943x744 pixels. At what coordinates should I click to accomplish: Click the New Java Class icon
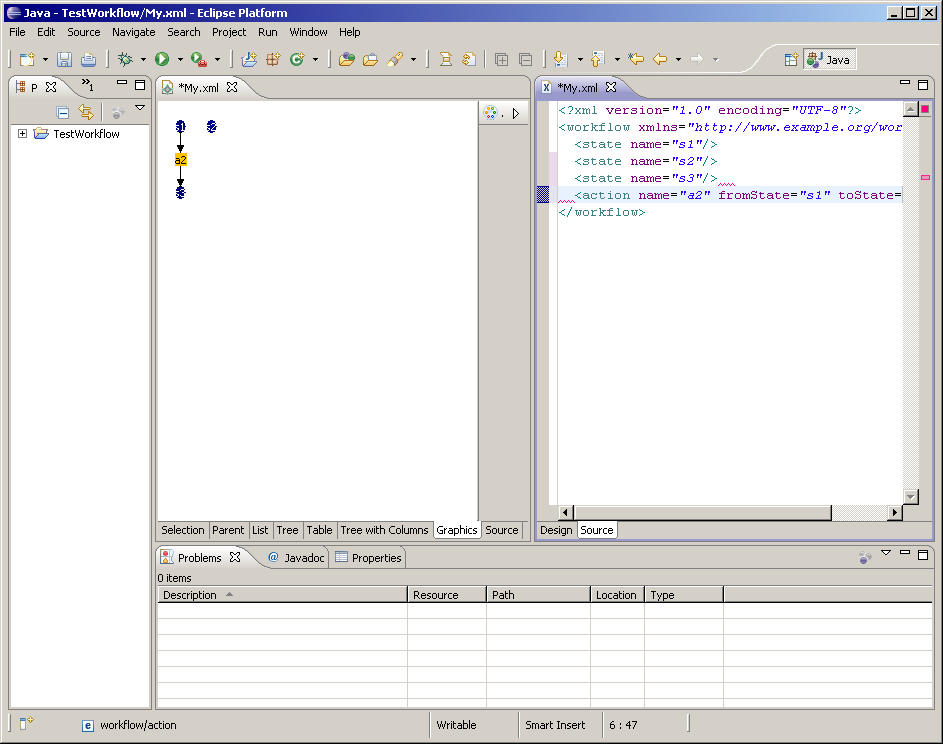pyautogui.click(x=297, y=60)
